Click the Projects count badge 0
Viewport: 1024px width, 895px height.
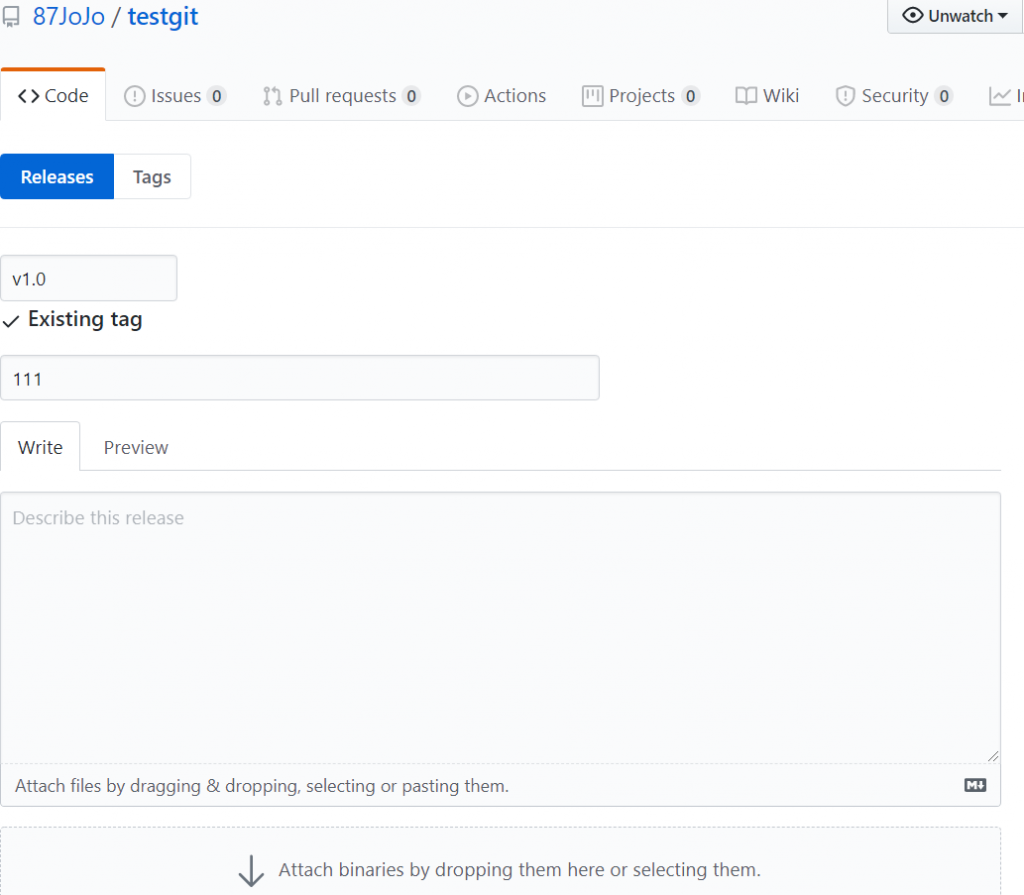[690, 96]
